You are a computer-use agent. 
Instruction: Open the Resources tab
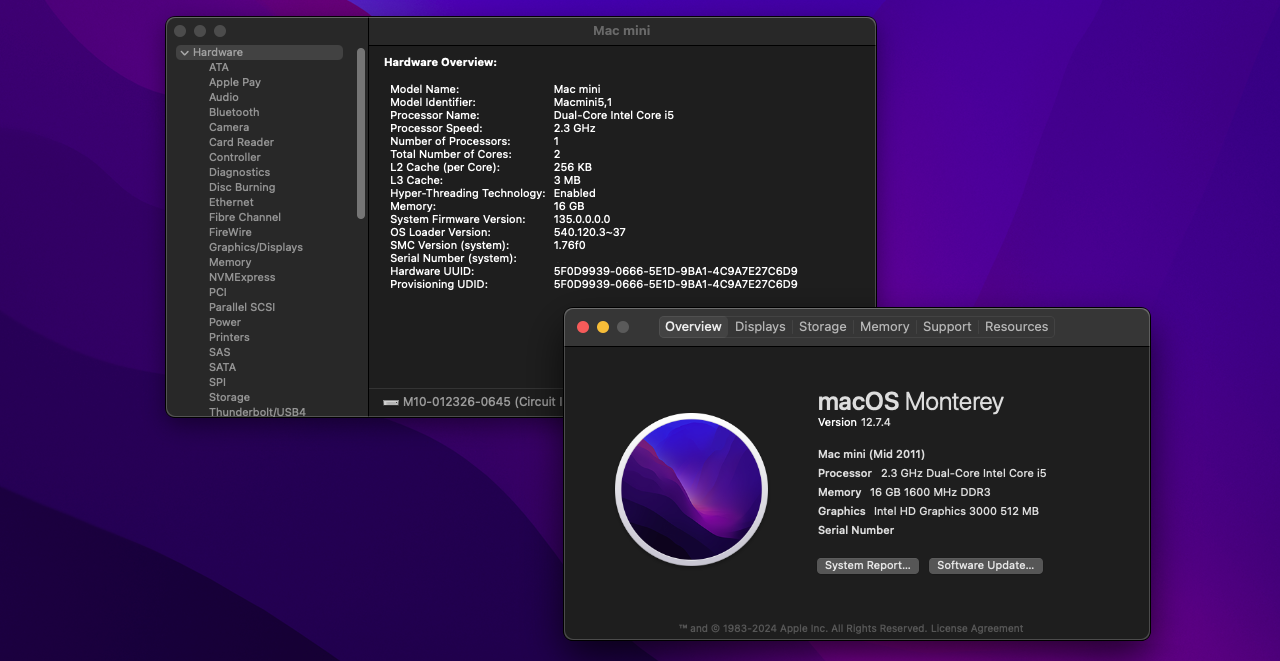coord(1016,327)
